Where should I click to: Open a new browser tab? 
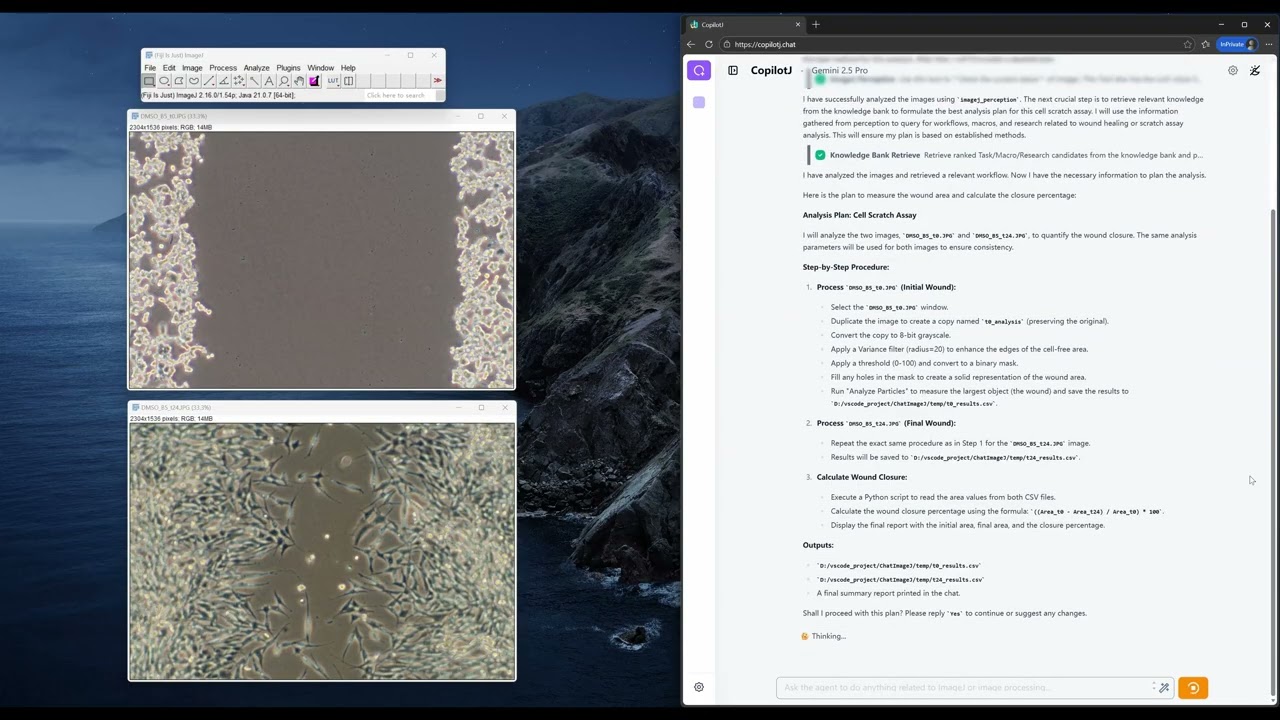tap(816, 24)
